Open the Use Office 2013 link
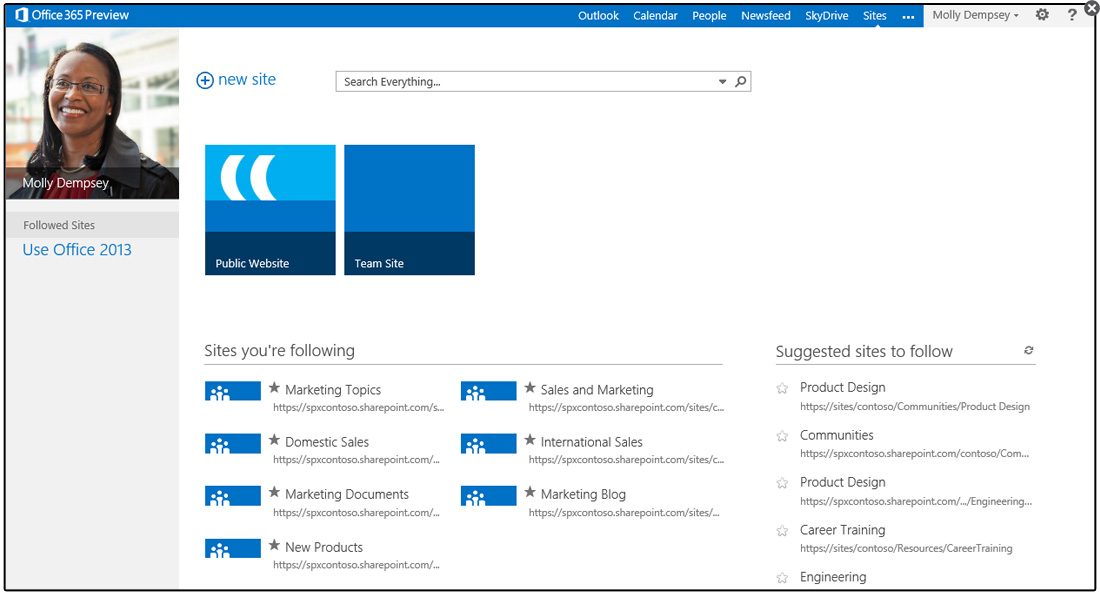Viewport: 1100px width, 595px height. pos(77,250)
